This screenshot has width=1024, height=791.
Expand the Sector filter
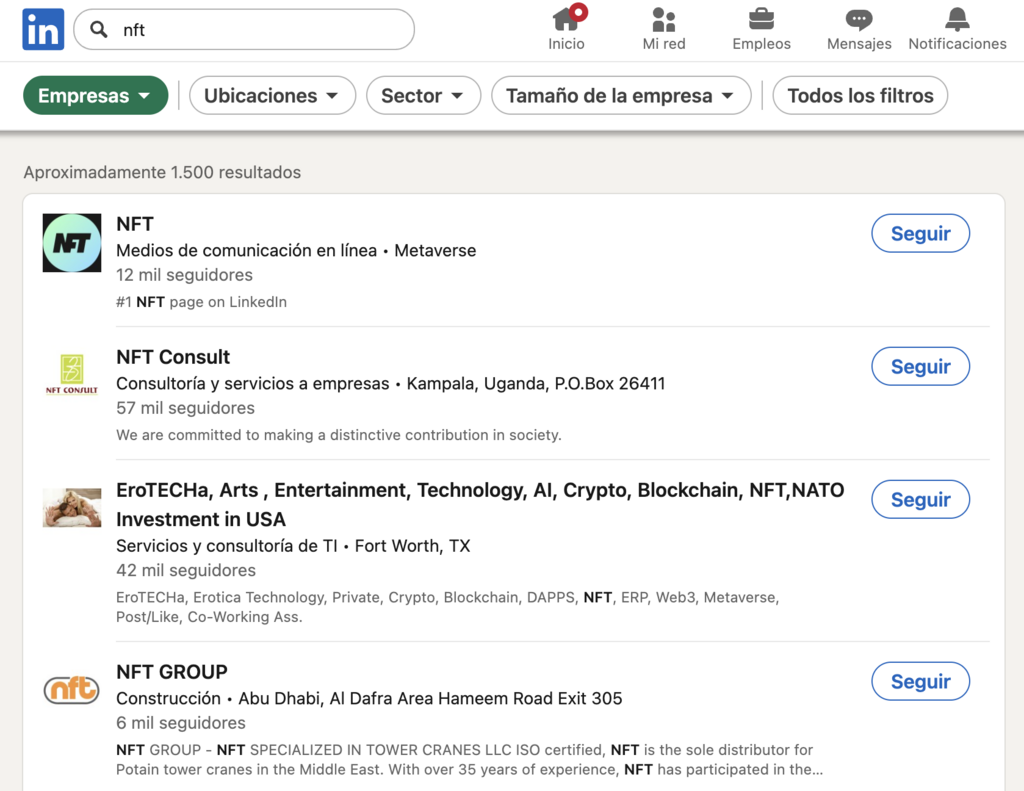click(x=421, y=95)
